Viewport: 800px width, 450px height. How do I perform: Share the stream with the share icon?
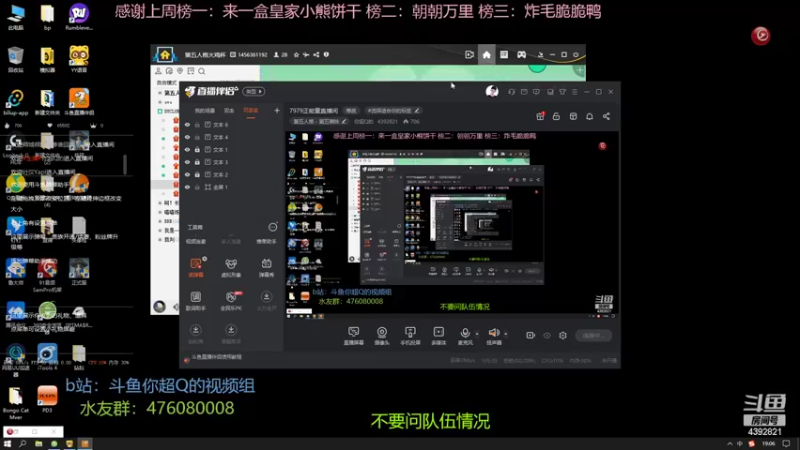(x=606, y=116)
